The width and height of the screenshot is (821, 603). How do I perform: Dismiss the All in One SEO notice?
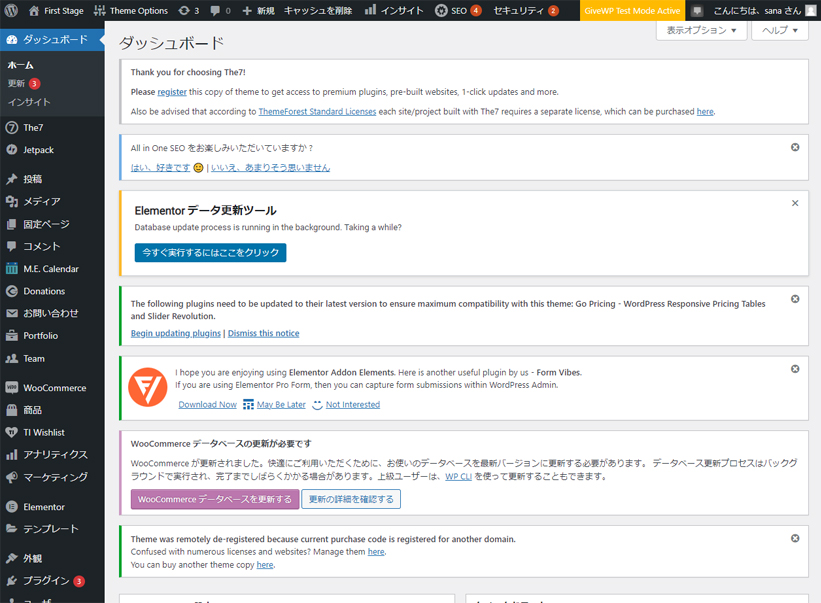pyautogui.click(x=795, y=147)
